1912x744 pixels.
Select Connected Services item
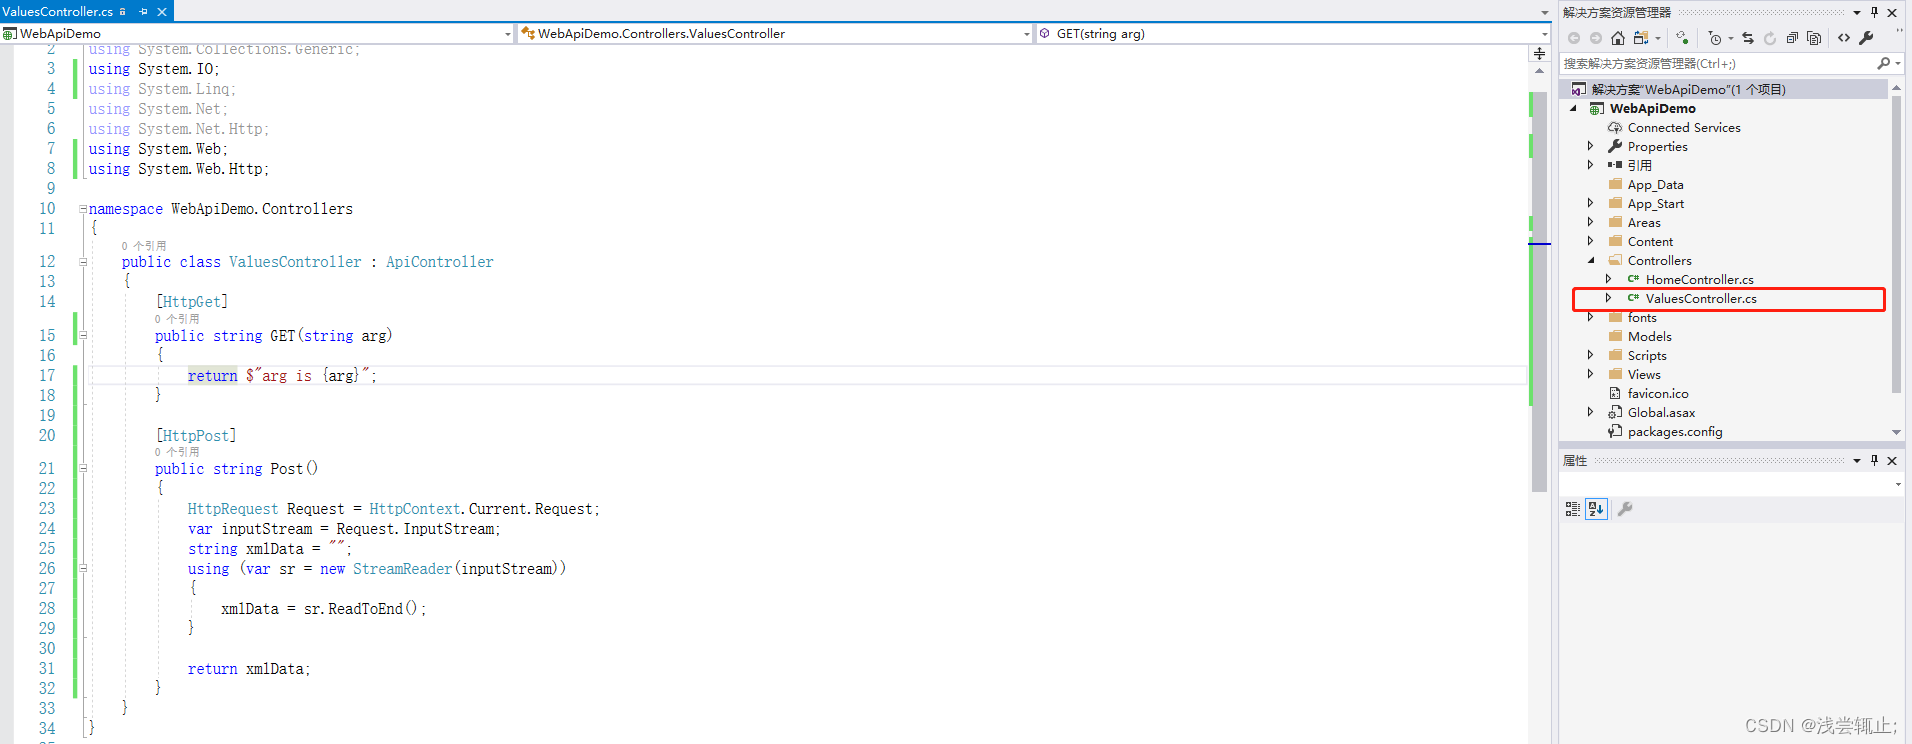(x=1684, y=127)
